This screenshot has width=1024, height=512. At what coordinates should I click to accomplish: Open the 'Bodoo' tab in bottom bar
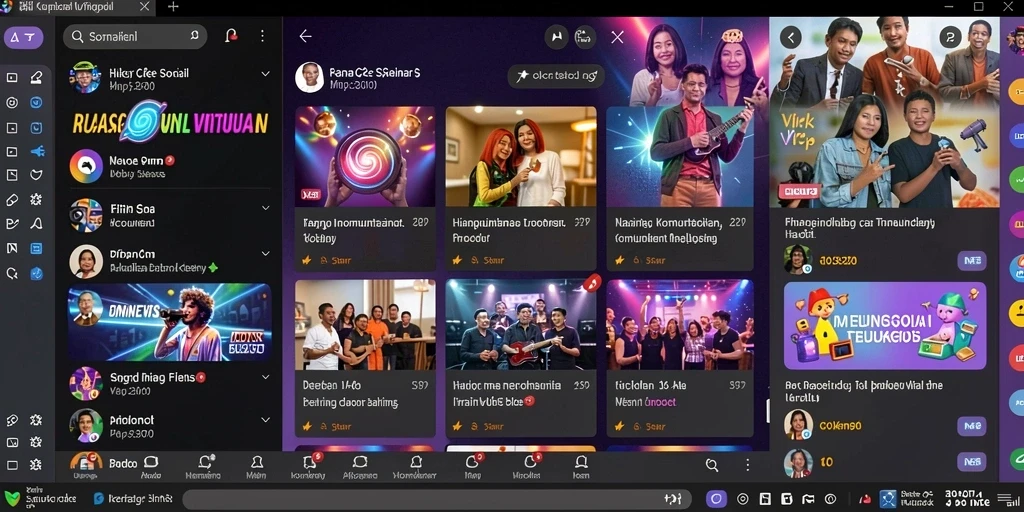click(123, 463)
